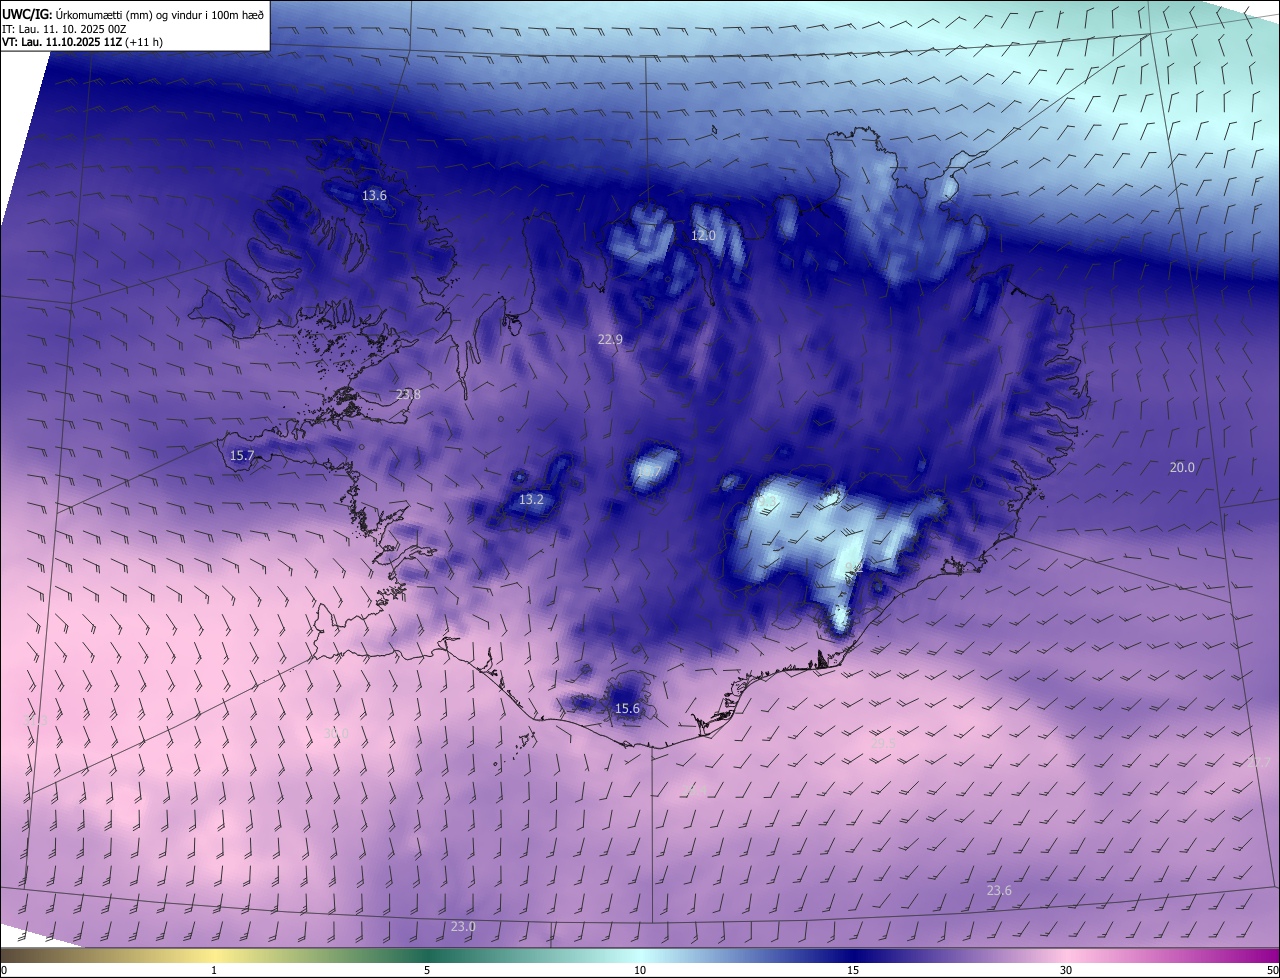Click the 12.0 value label in north Iceland
This screenshot has width=1280, height=978.
pos(703,235)
